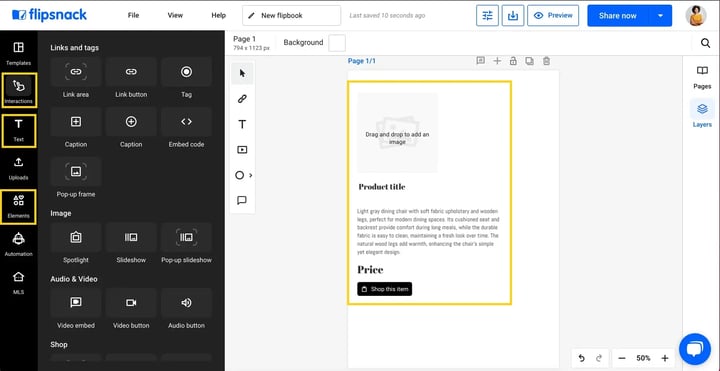Go to the Flipsnack logo home
This screenshot has height=371, width=720.
click(49, 15)
